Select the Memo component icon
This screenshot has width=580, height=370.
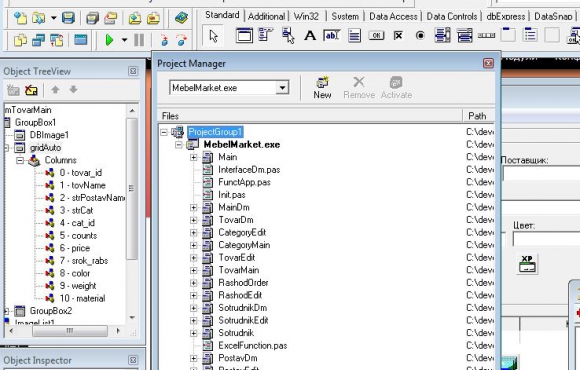click(x=354, y=36)
